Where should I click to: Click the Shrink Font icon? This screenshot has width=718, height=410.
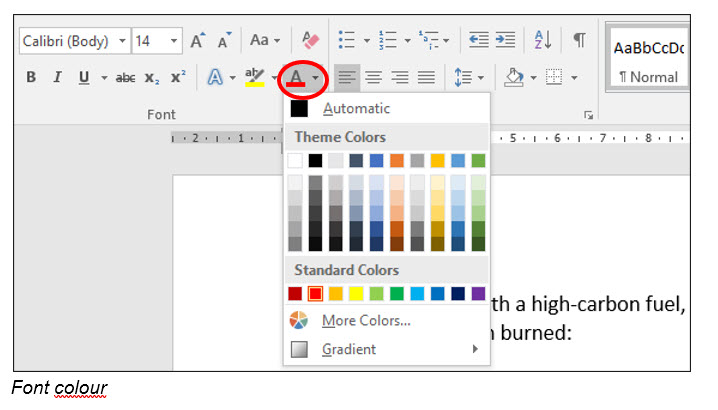coord(224,40)
